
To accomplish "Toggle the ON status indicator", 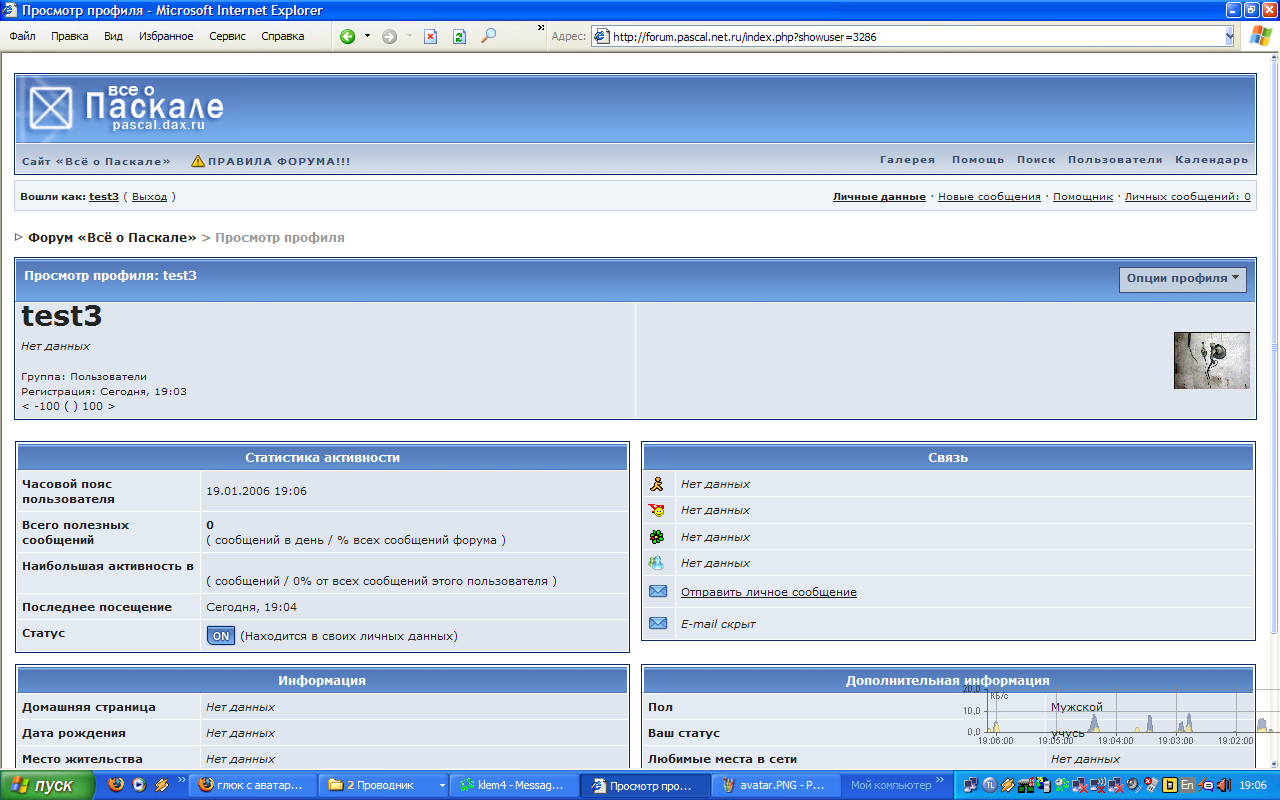I will pyautogui.click(x=220, y=636).
